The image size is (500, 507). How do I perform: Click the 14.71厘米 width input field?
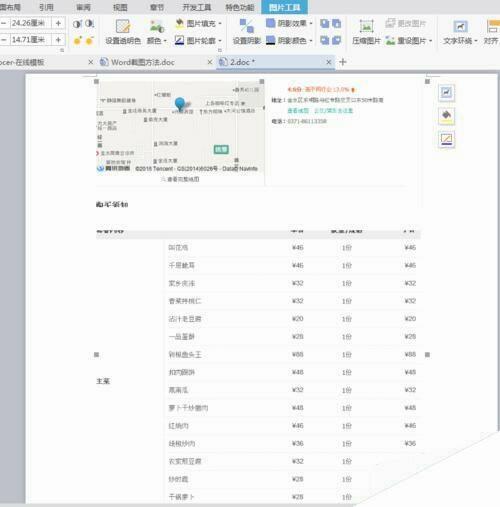pos(30,40)
